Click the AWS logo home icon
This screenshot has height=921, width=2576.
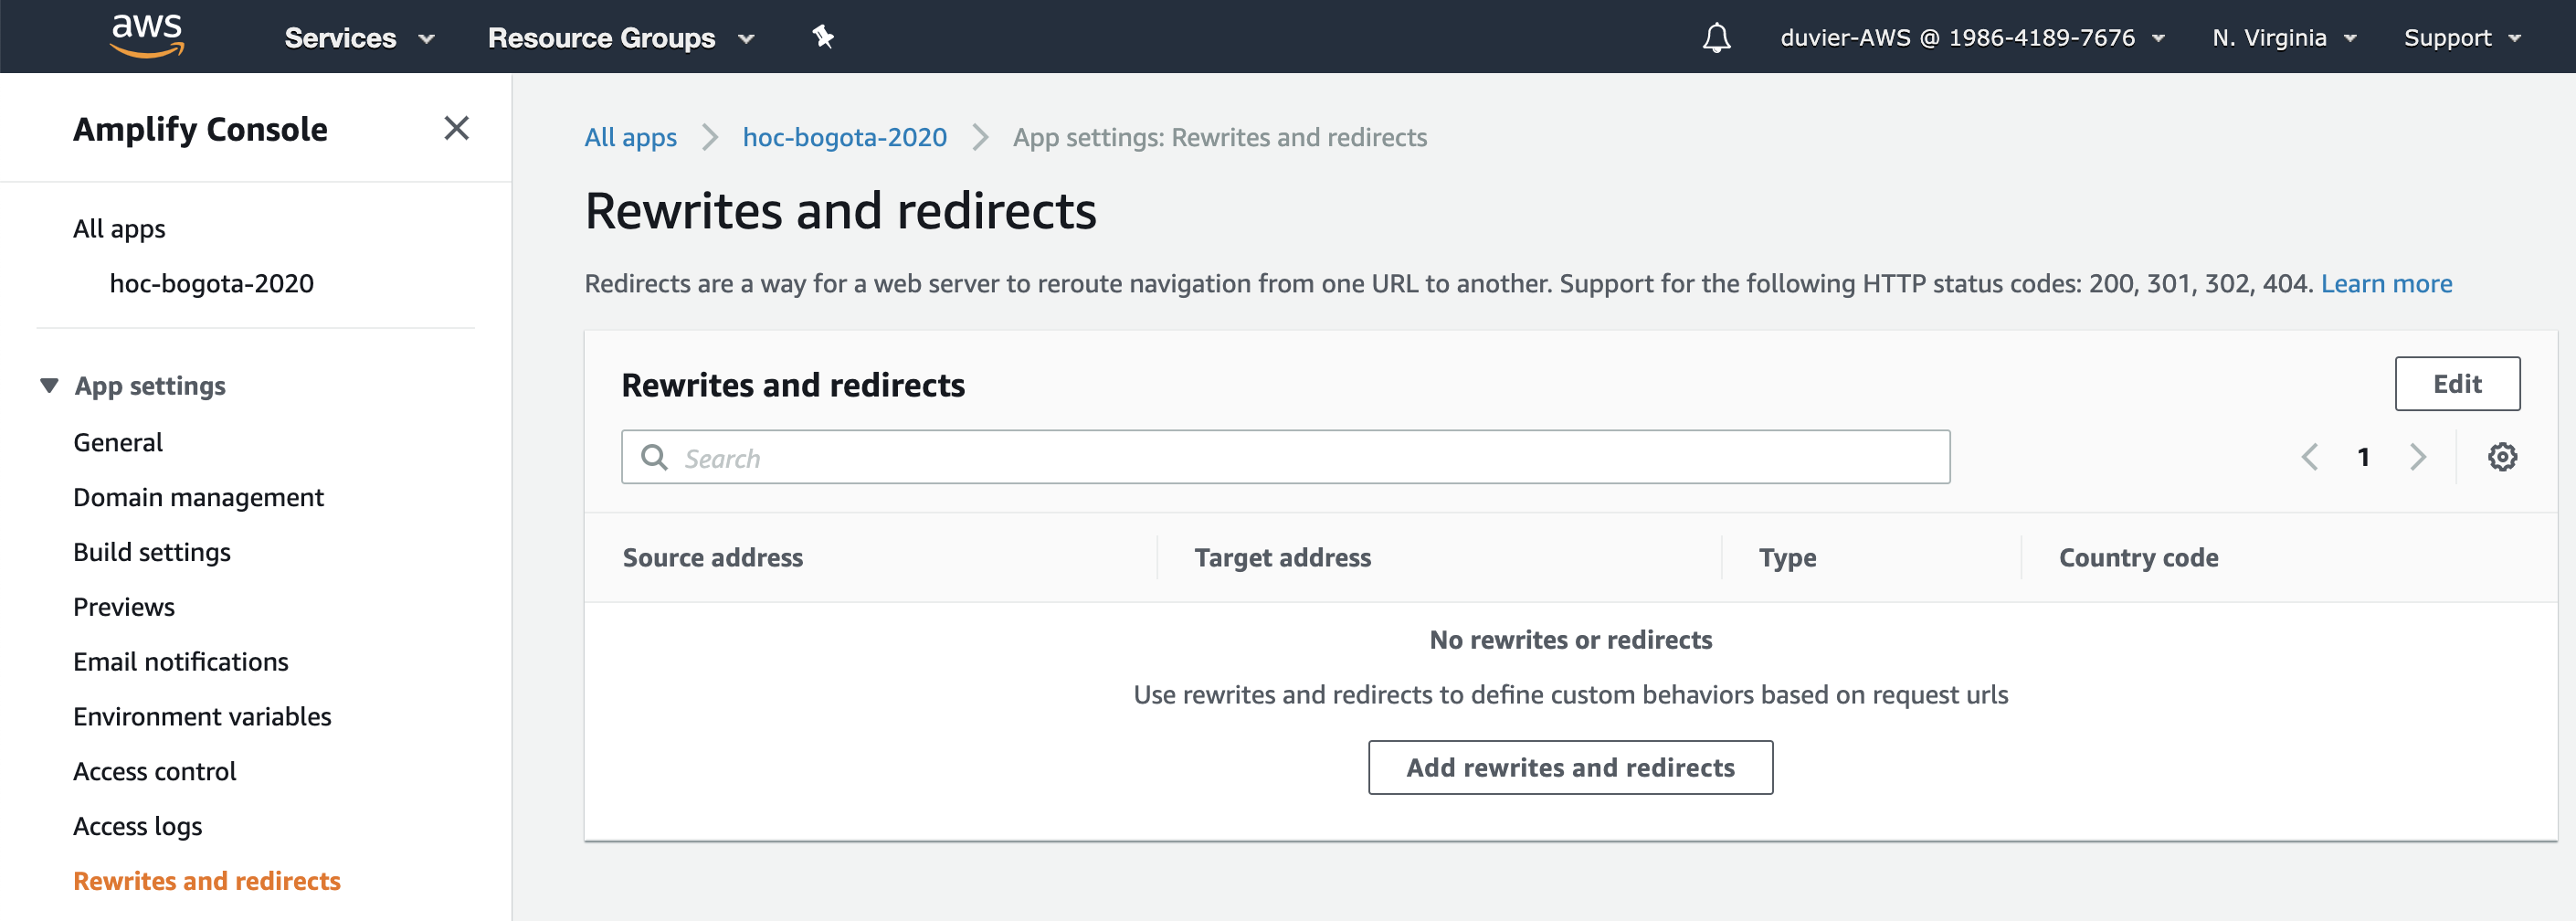point(147,36)
